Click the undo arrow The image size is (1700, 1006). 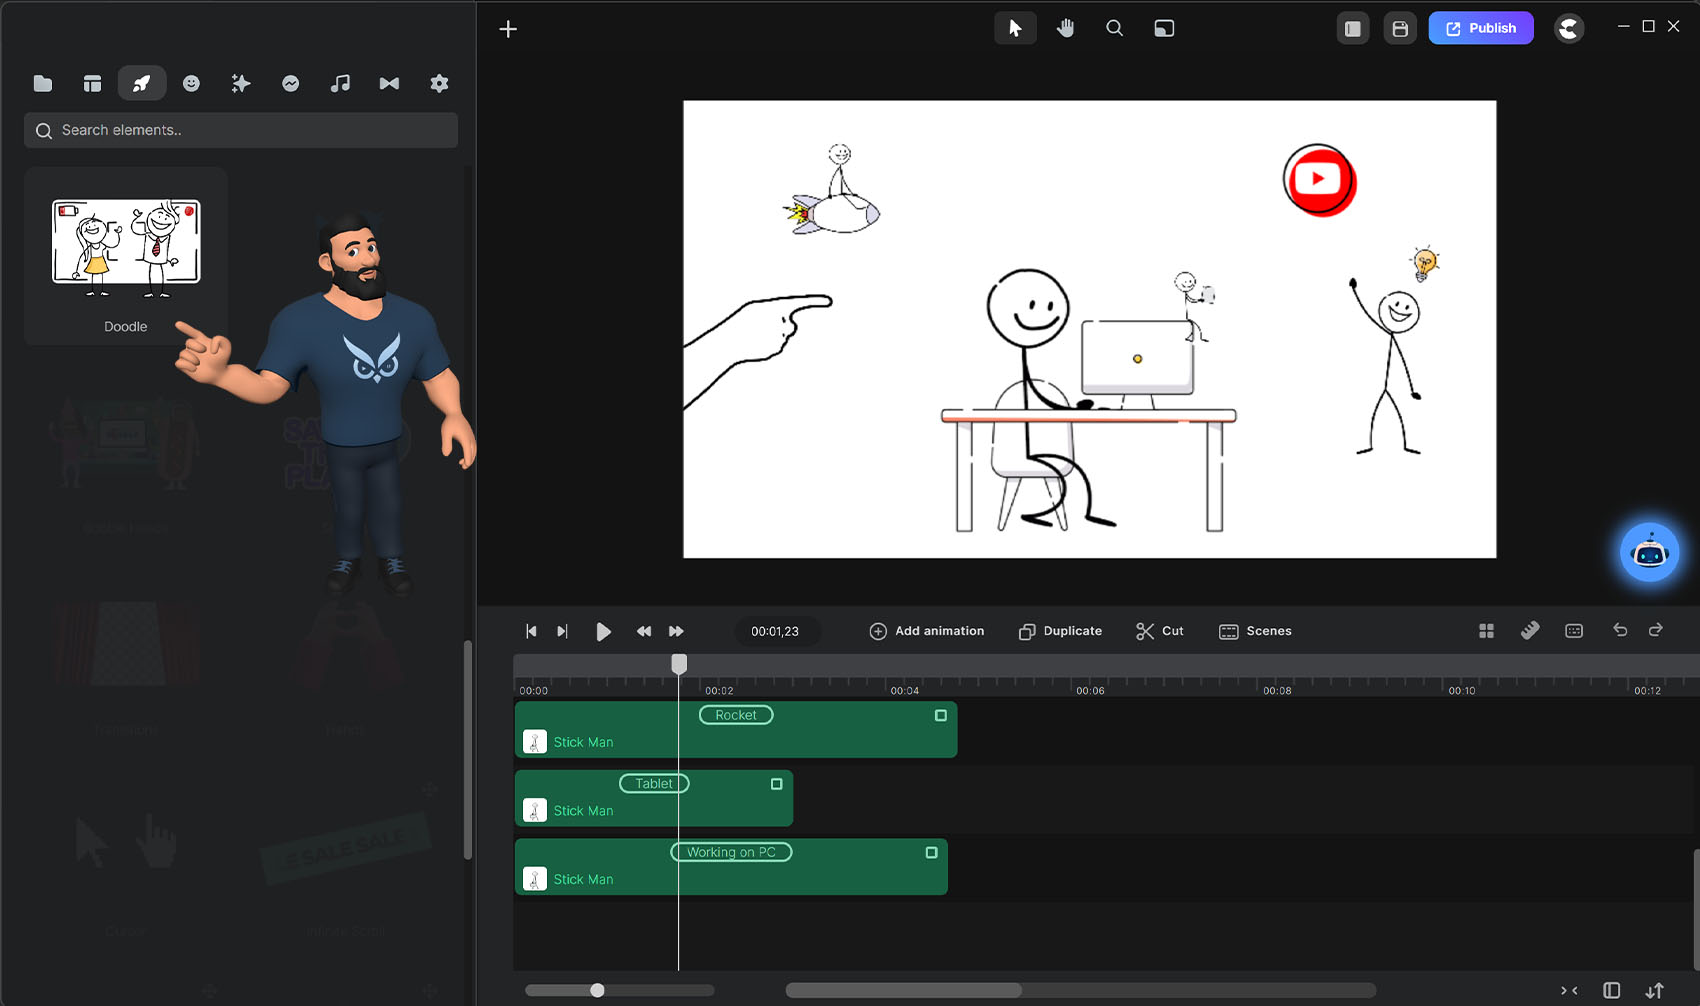[1620, 630]
